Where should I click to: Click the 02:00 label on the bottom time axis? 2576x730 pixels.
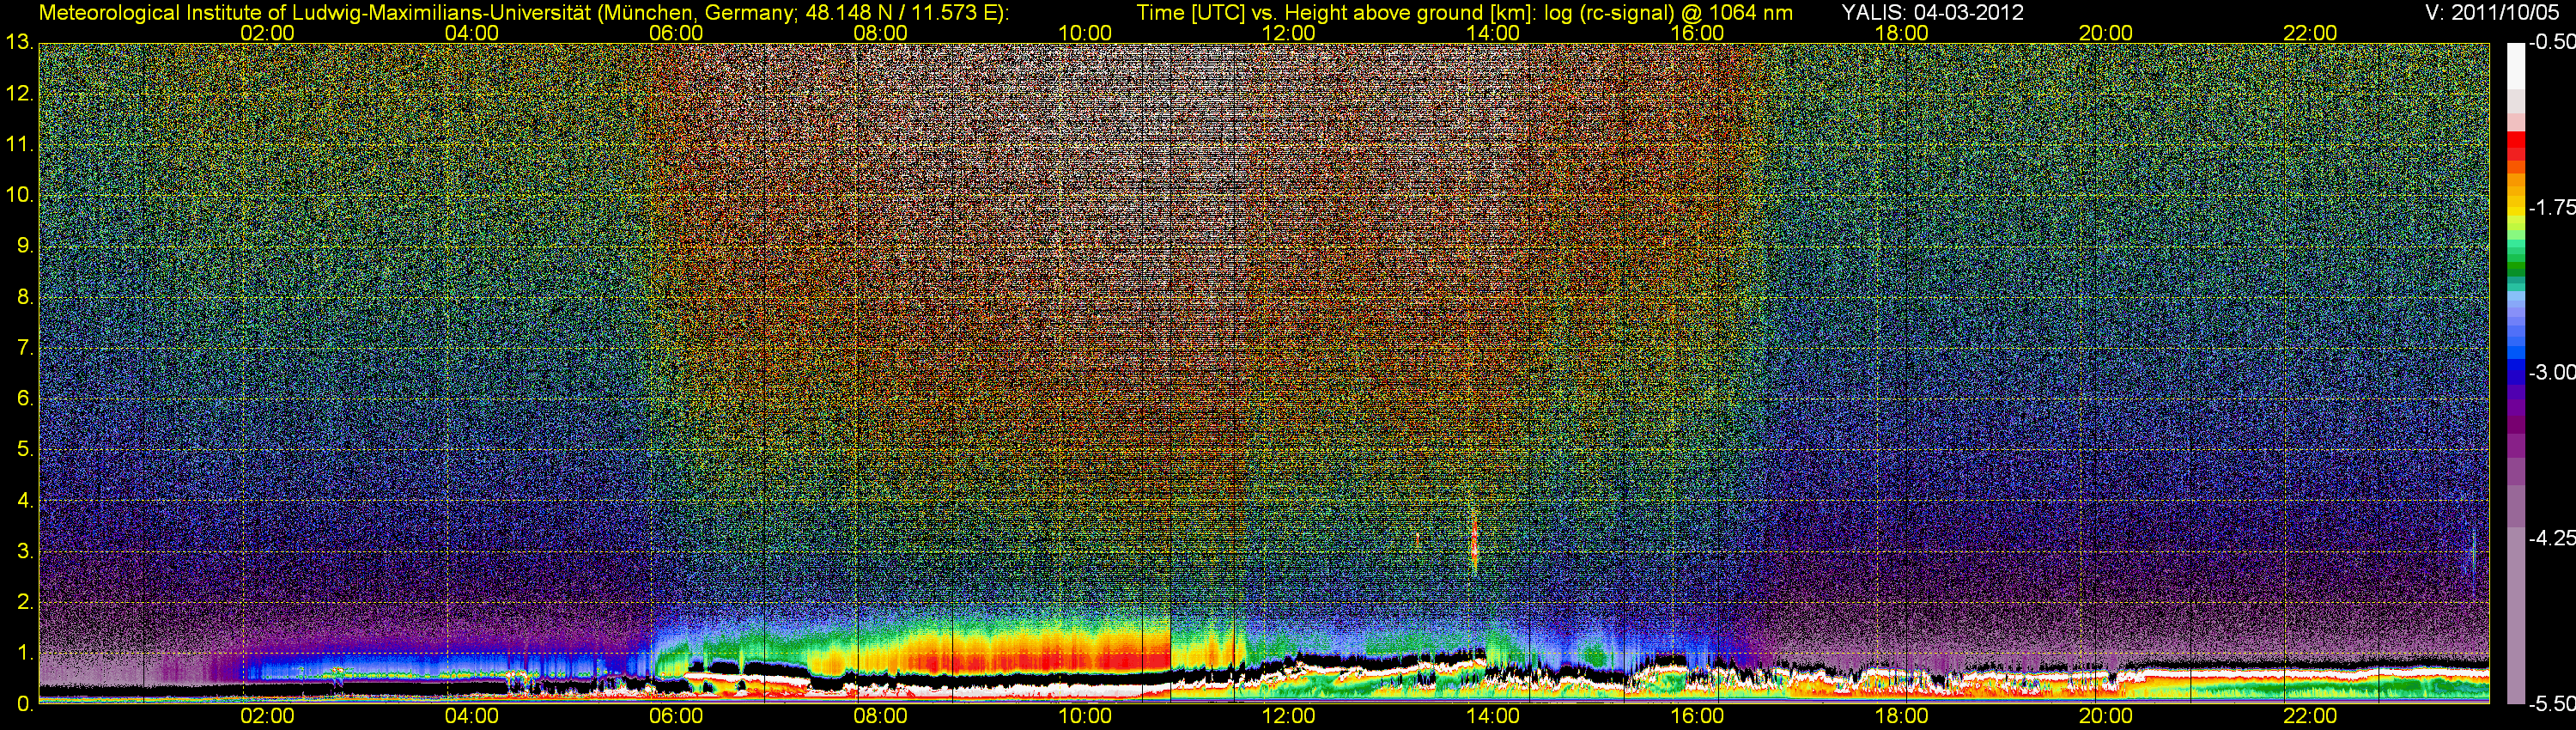click(x=267, y=717)
